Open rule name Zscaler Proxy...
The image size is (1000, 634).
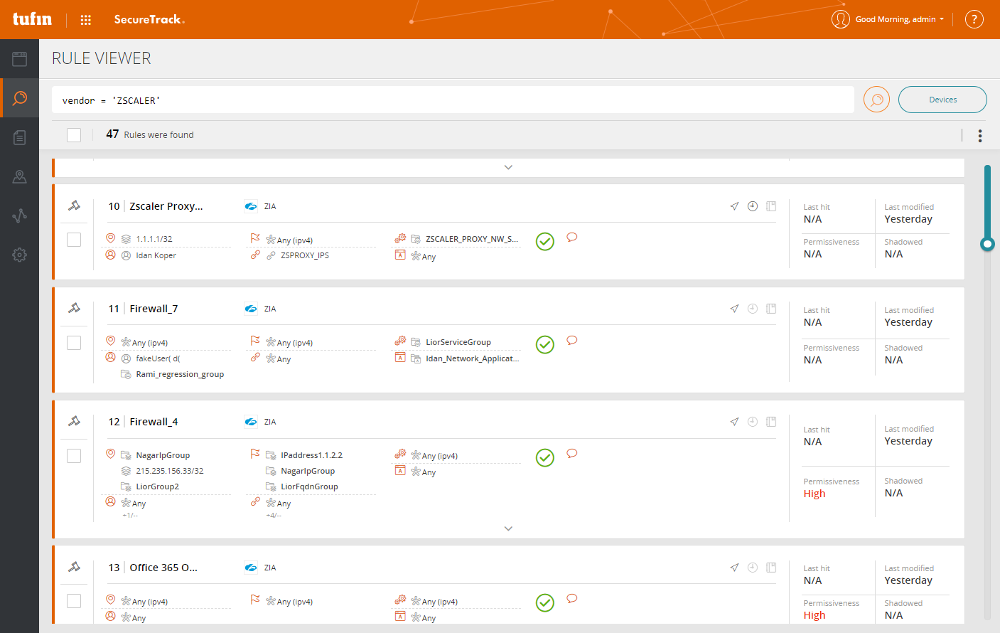(166, 206)
